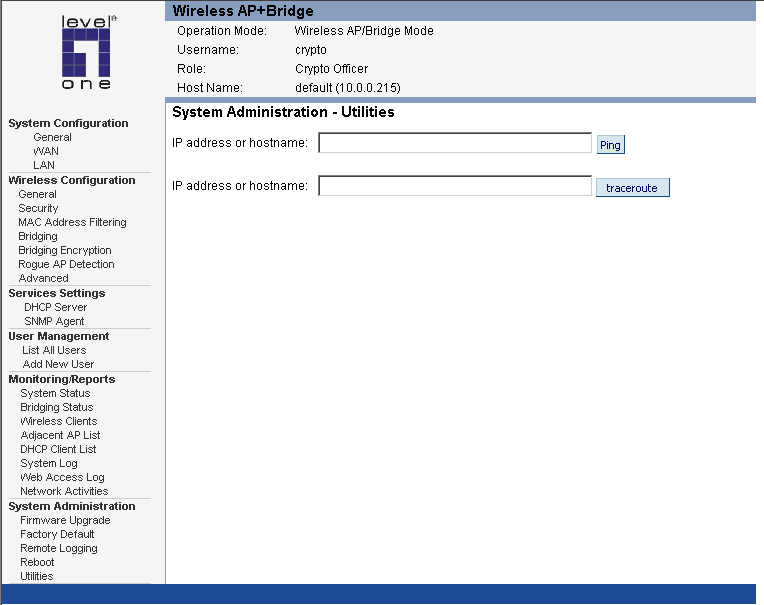This screenshot has width=764, height=605.
Task: View DHCP Client List
Action: point(58,450)
